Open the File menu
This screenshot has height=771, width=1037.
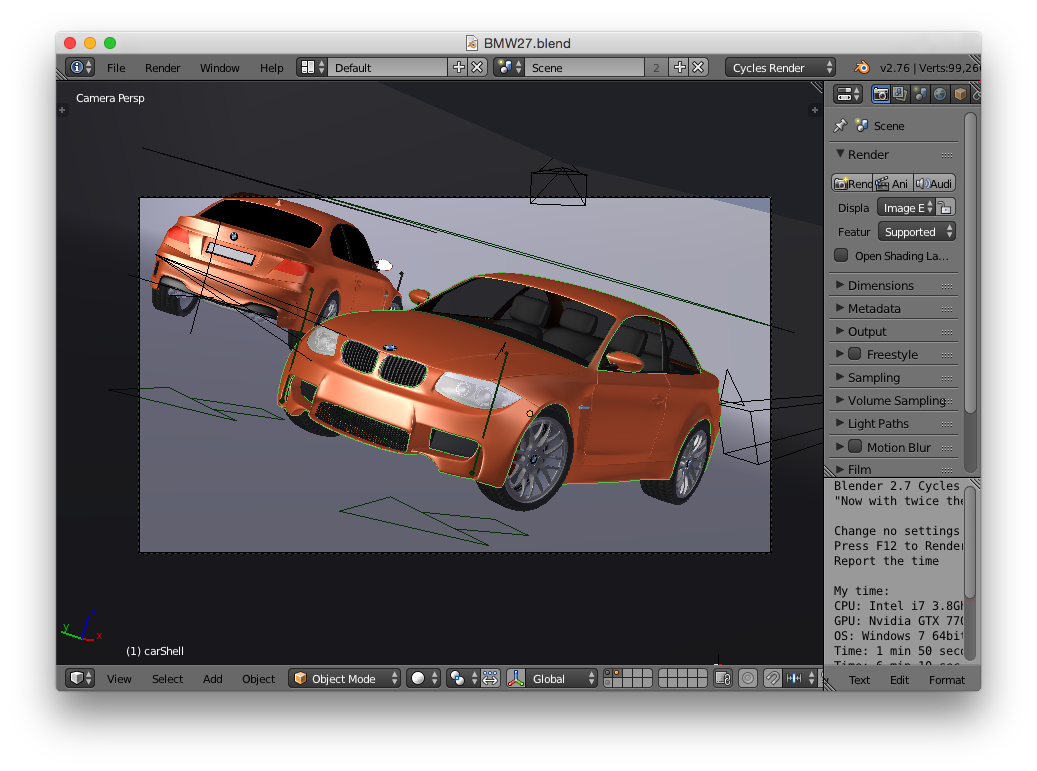click(x=116, y=68)
